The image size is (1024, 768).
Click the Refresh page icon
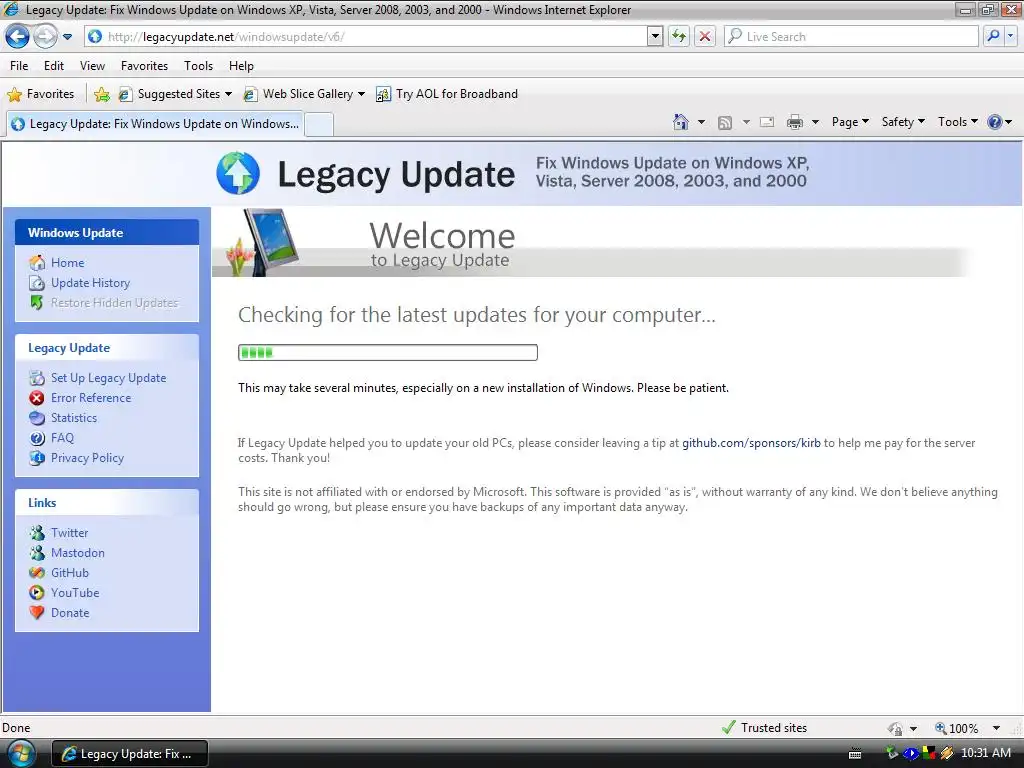click(x=679, y=37)
